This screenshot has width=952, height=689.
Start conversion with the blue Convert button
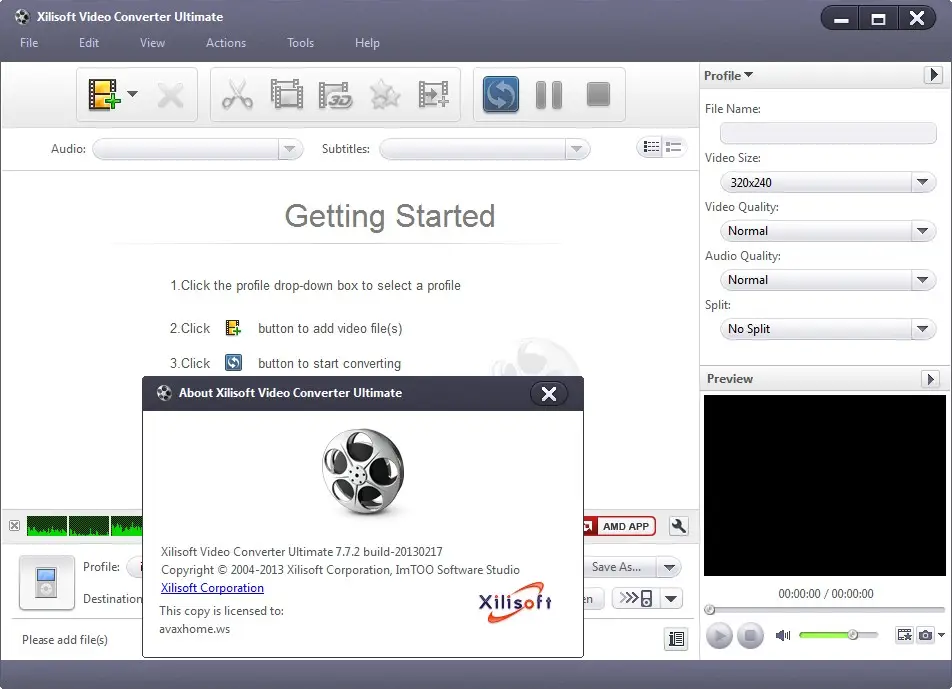click(x=501, y=94)
